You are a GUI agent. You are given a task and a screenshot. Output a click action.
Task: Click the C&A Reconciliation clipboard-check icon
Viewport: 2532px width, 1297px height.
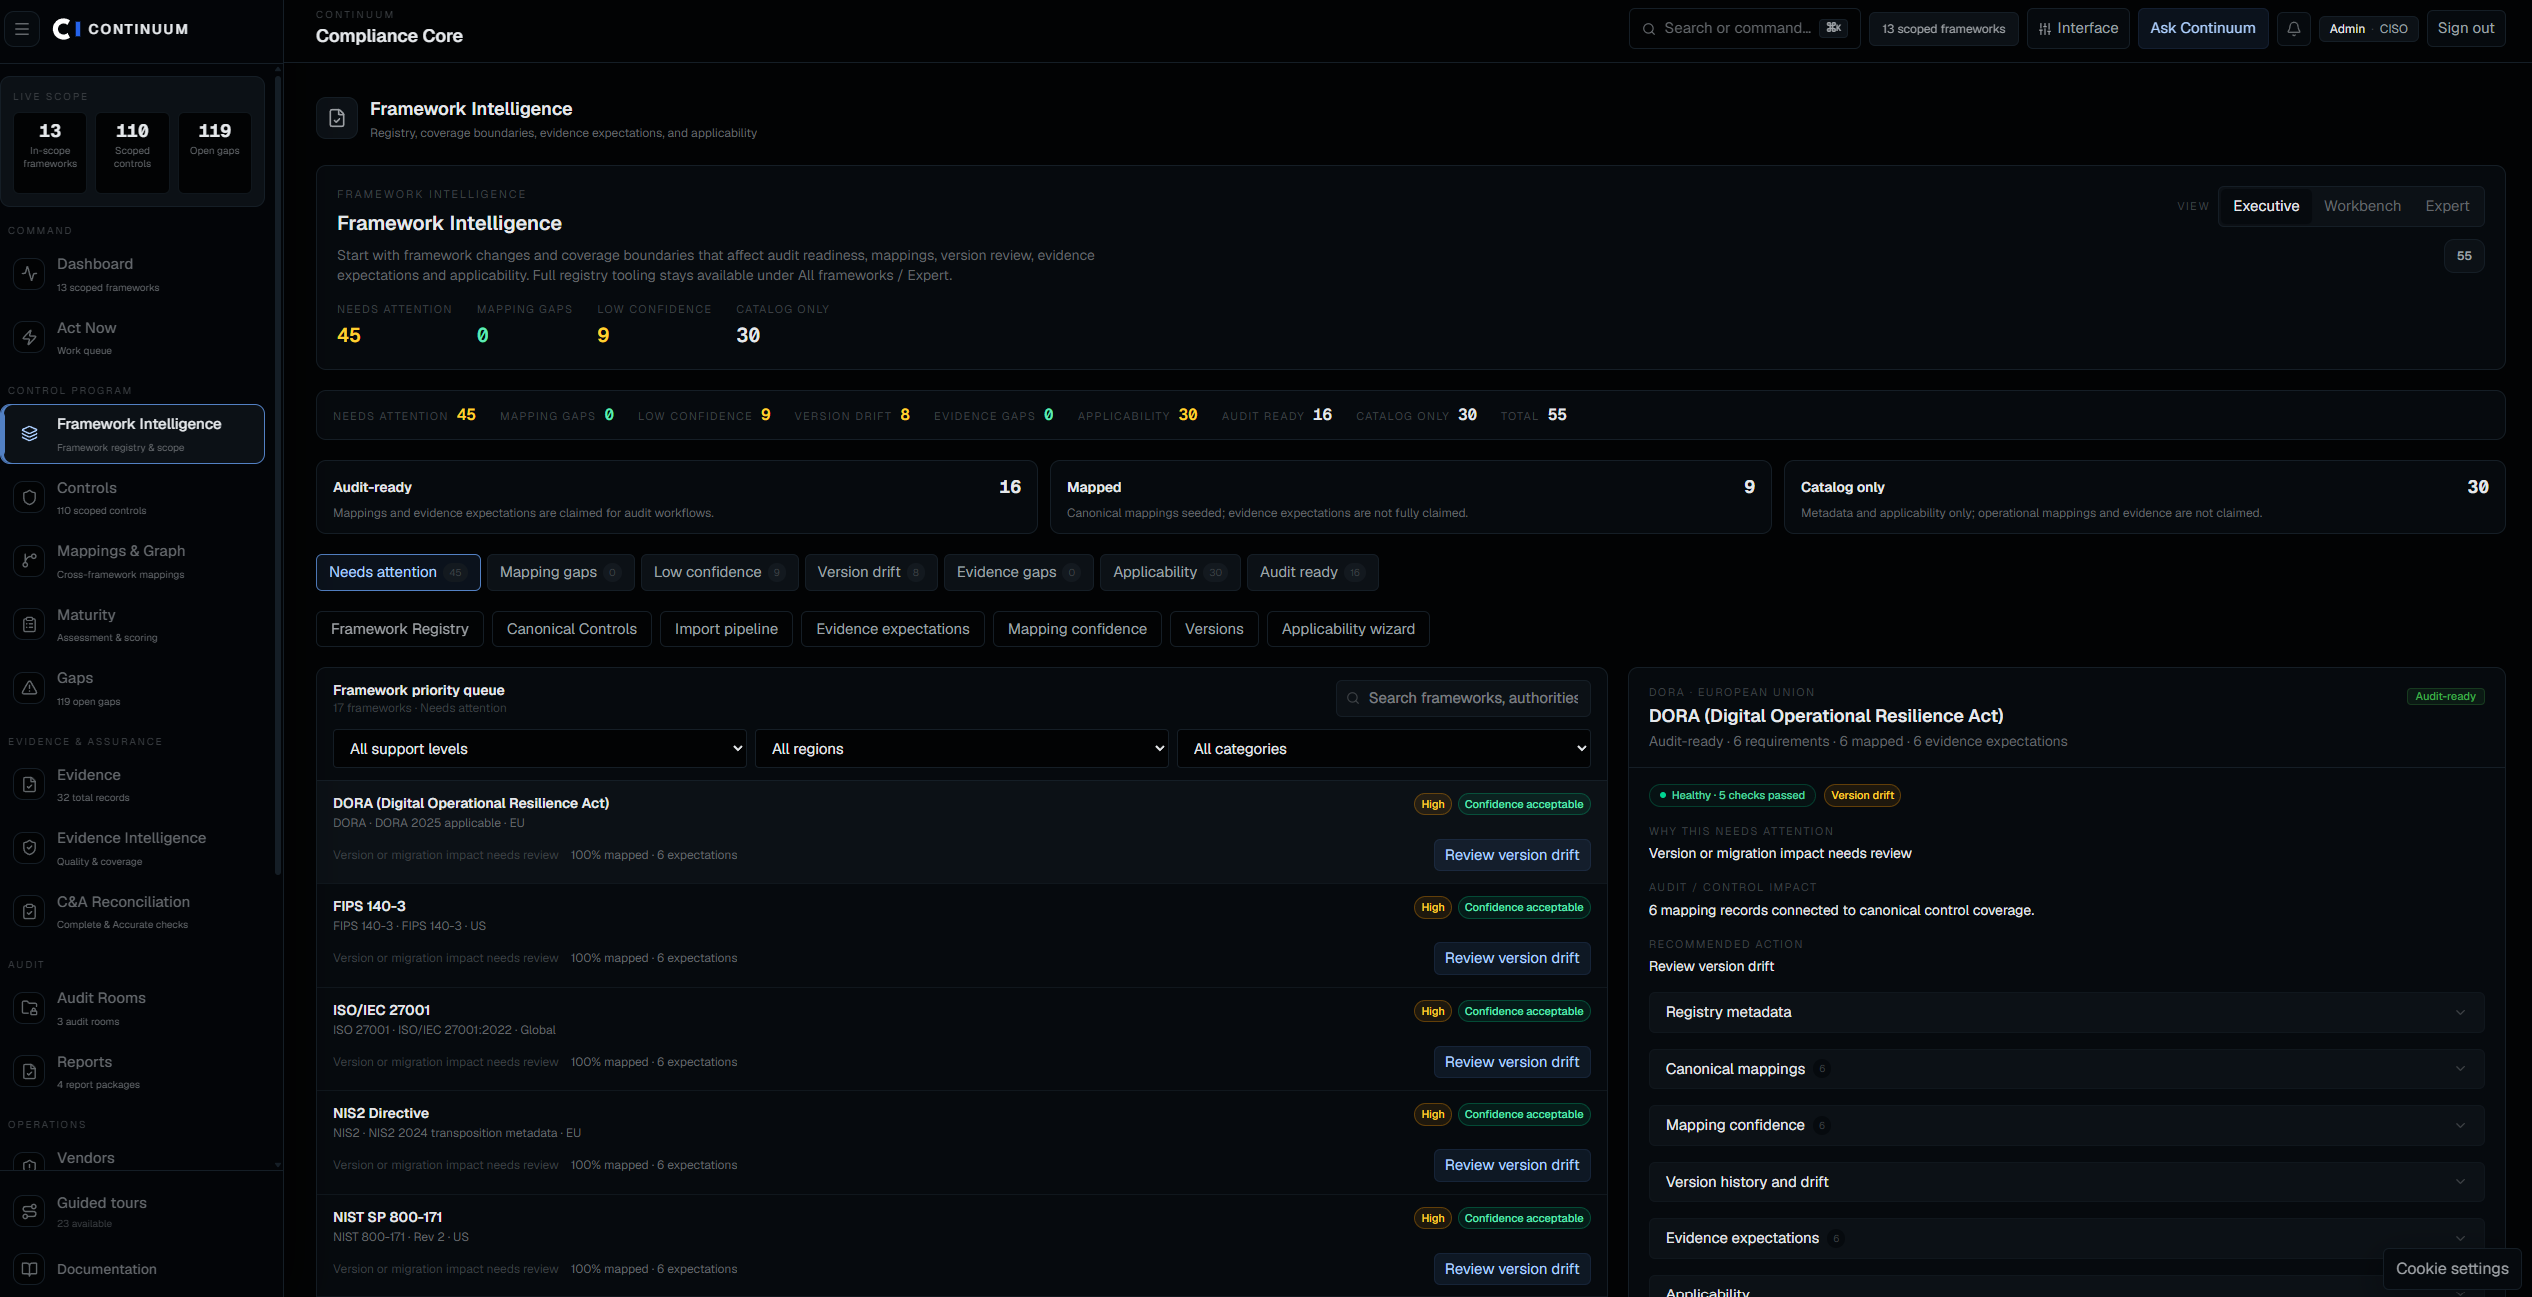(x=30, y=912)
